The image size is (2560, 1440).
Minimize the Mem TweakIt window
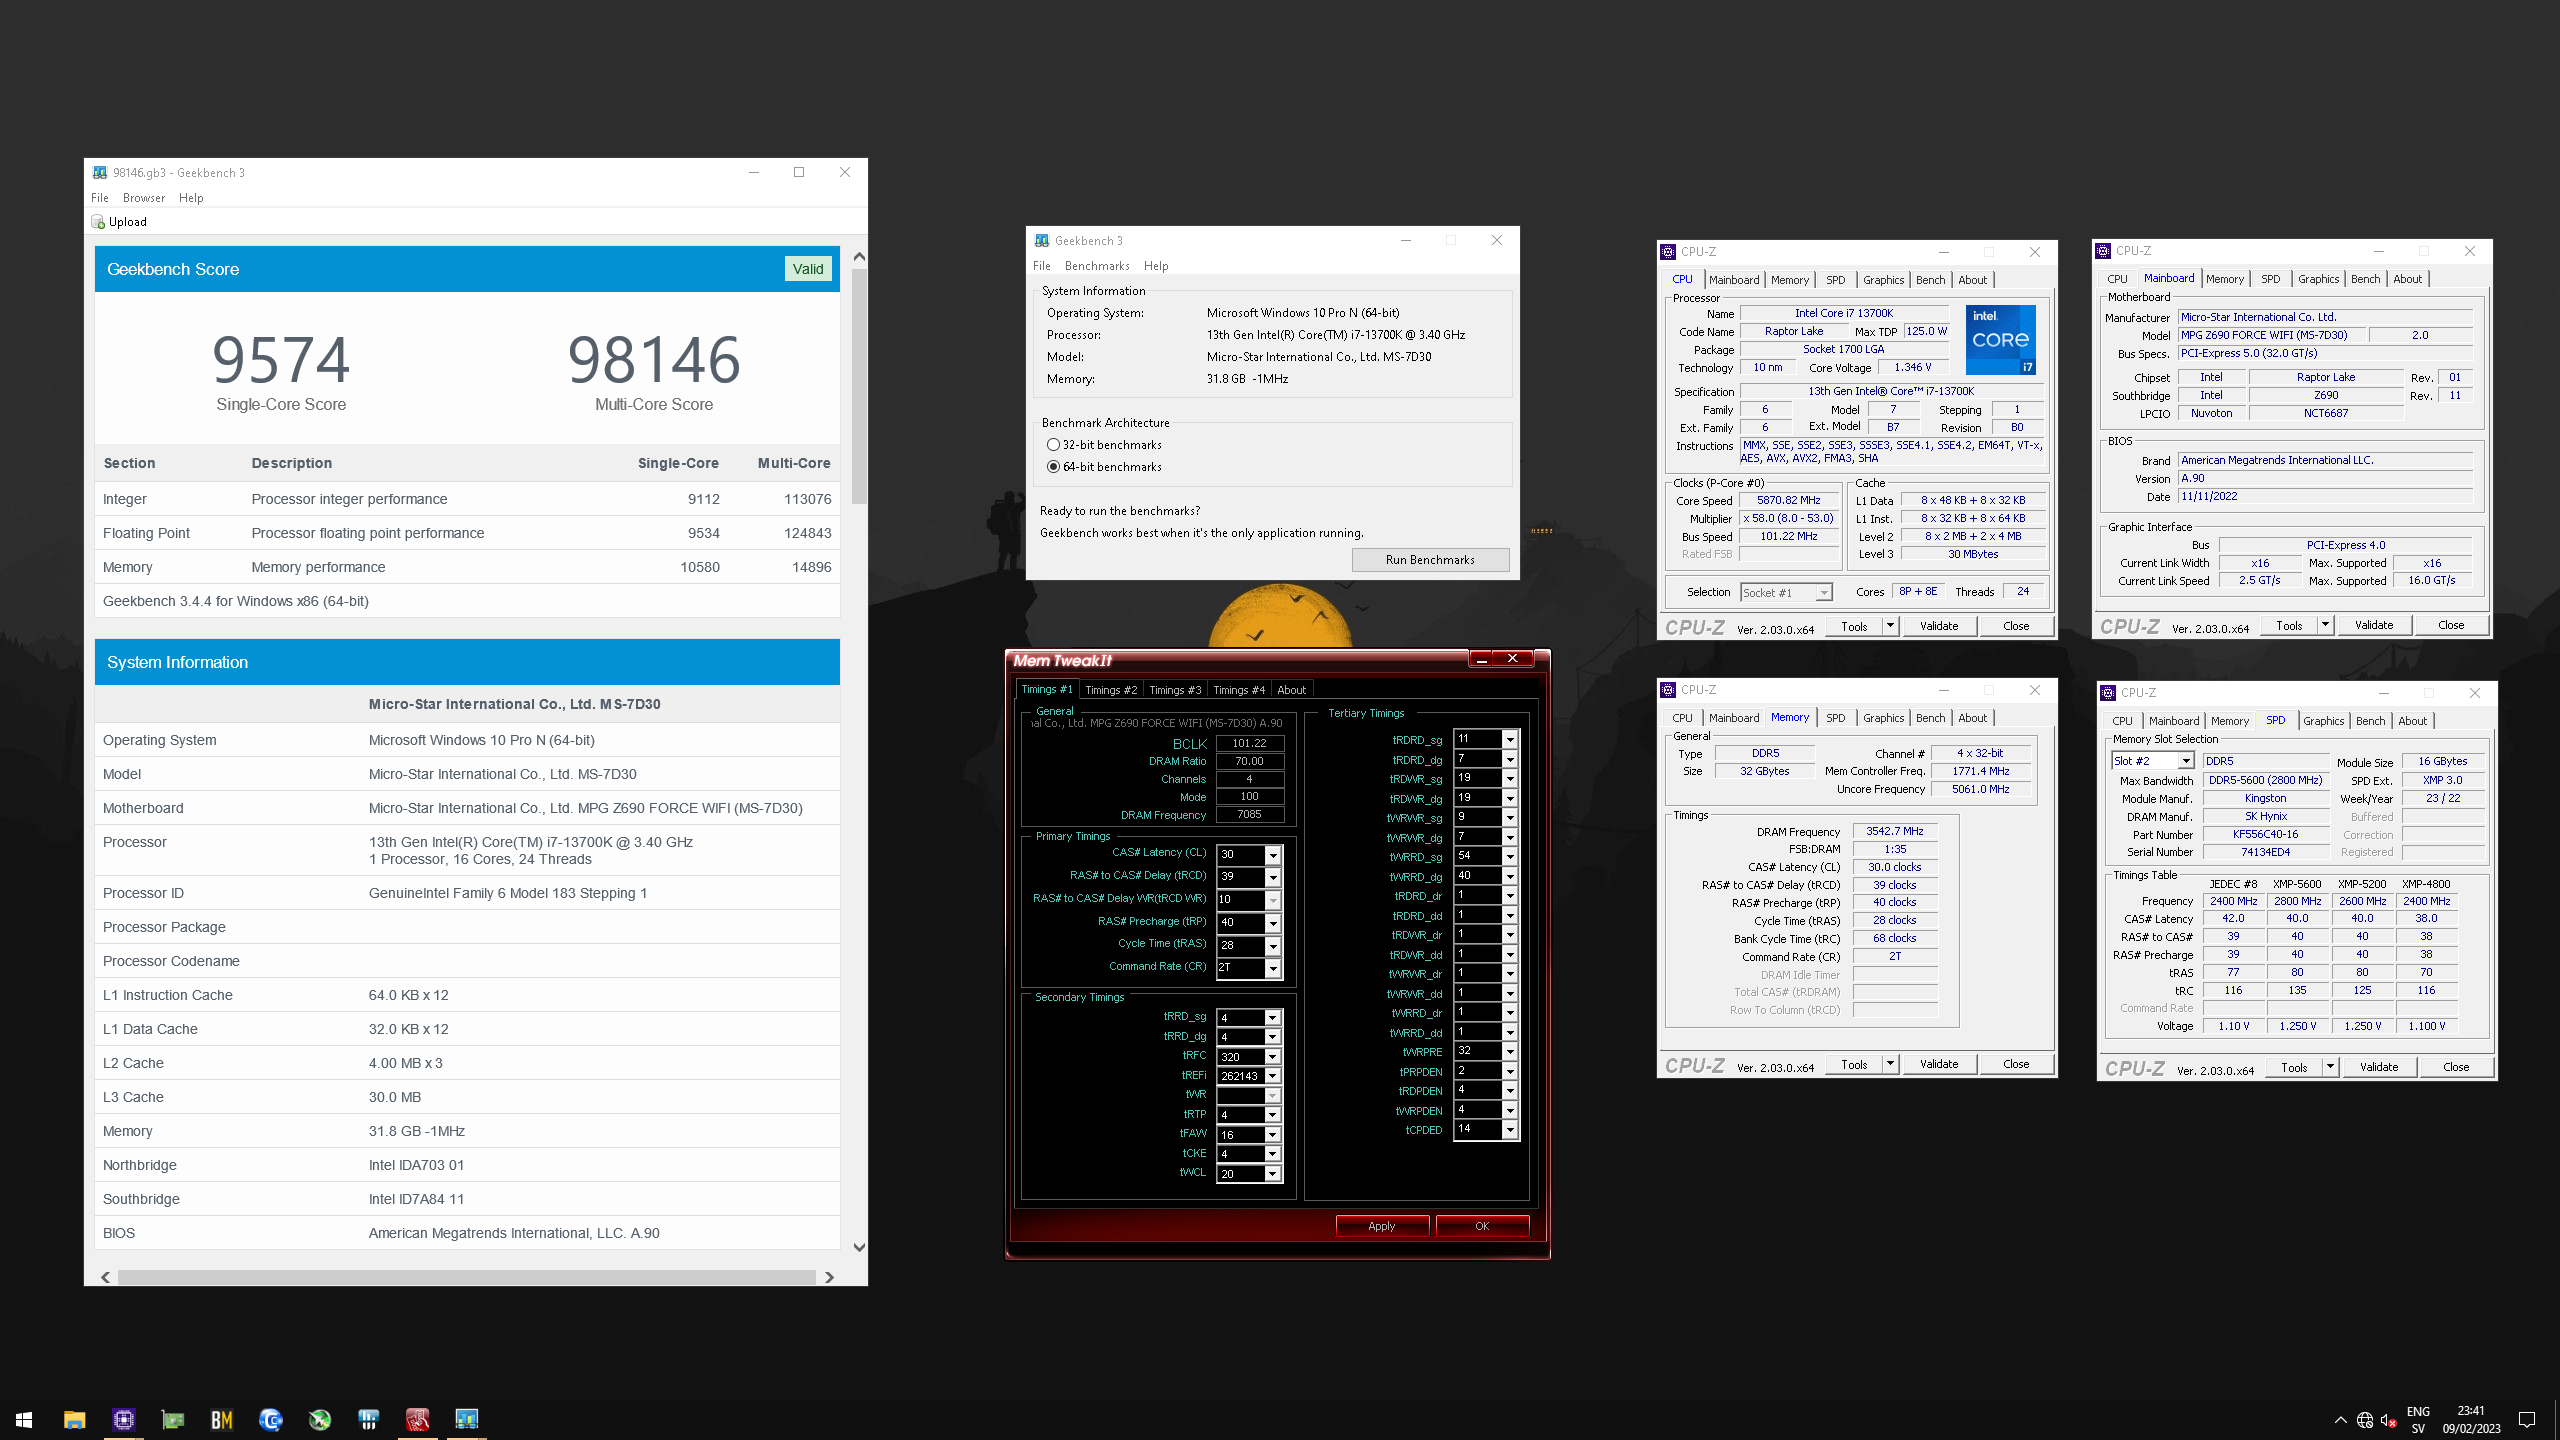(x=1481, y=658)
